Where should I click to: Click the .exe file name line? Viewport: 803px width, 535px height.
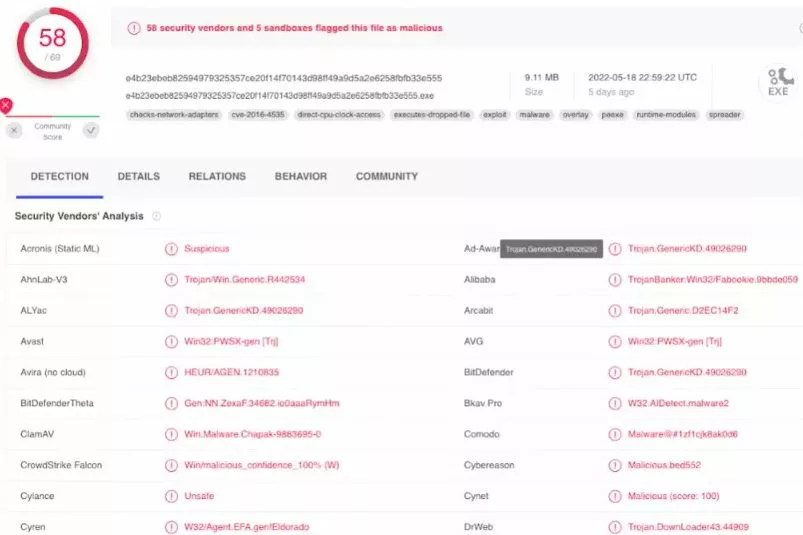(x=280, y=96)
